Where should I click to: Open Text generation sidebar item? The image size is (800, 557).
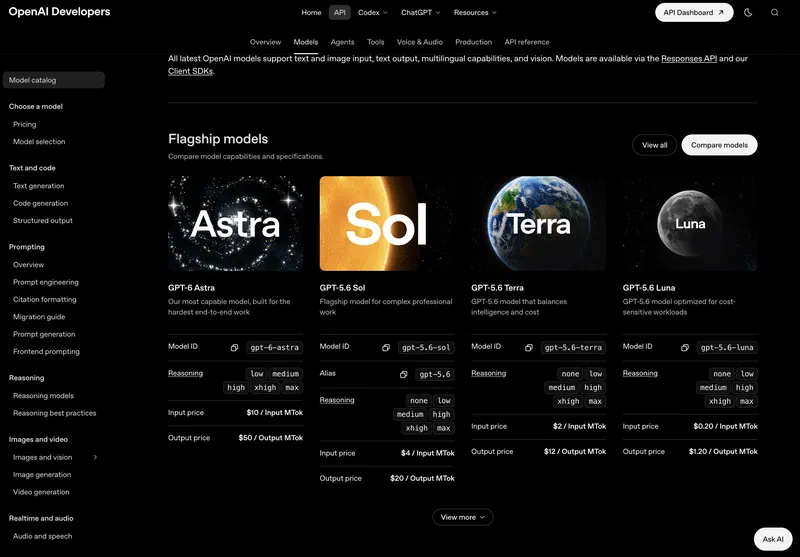pyautogui.click(x=39, y=186)
